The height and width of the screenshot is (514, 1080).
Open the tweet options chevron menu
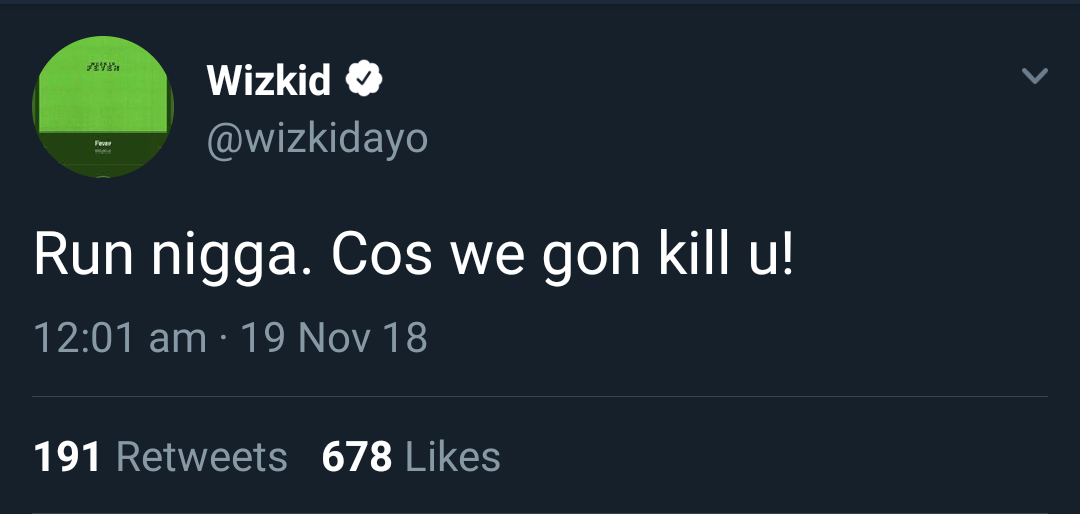point(1034,76)
